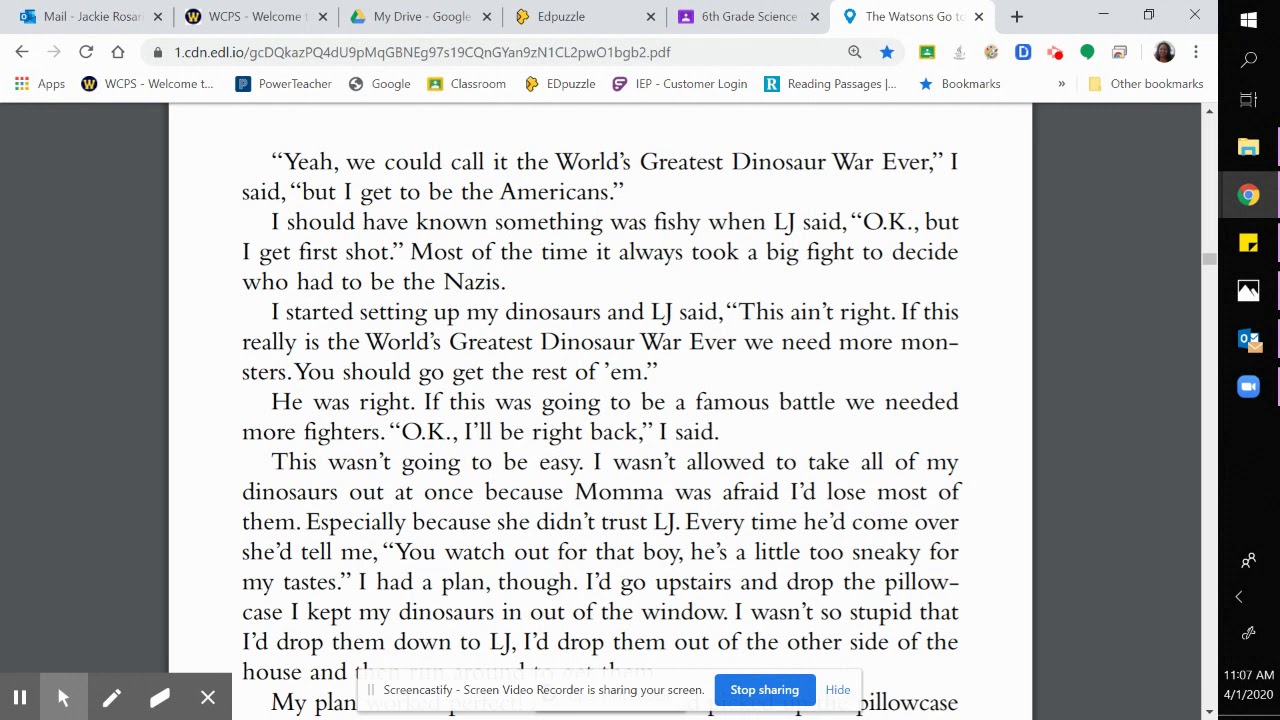Expand hidden bookmarks with the chevron
Image resolution: width=1280 pixels, height=720 pixels.
1061,84
